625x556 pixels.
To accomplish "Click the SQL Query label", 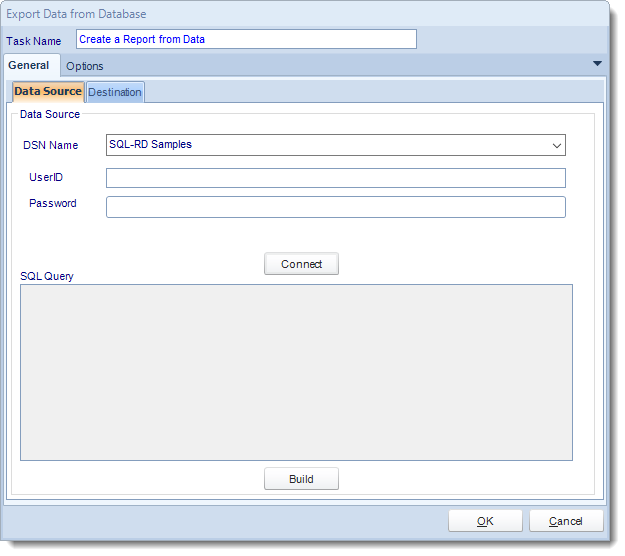I will tap(47, 276).
